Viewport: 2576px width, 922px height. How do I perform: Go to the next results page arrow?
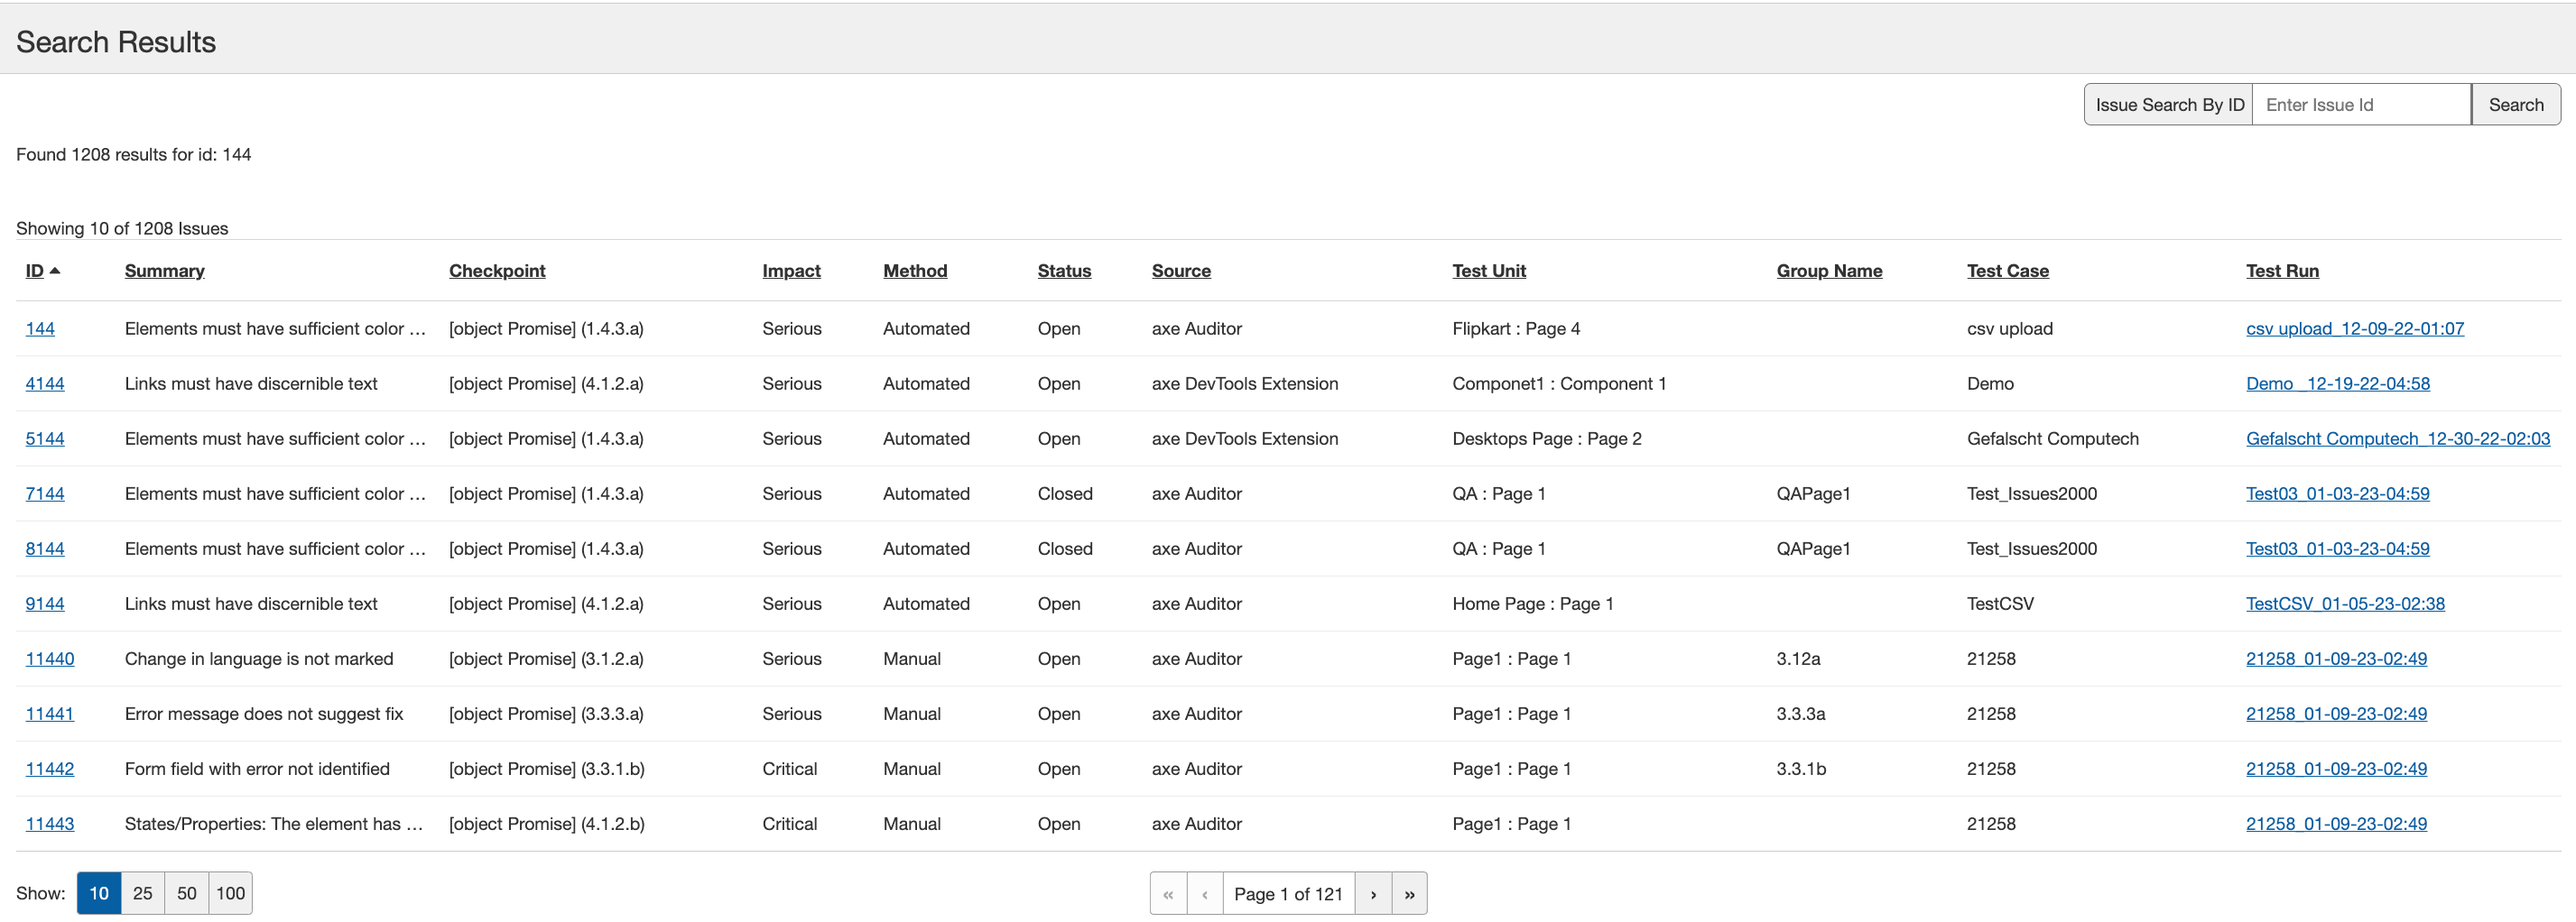tap(1373, 894)
